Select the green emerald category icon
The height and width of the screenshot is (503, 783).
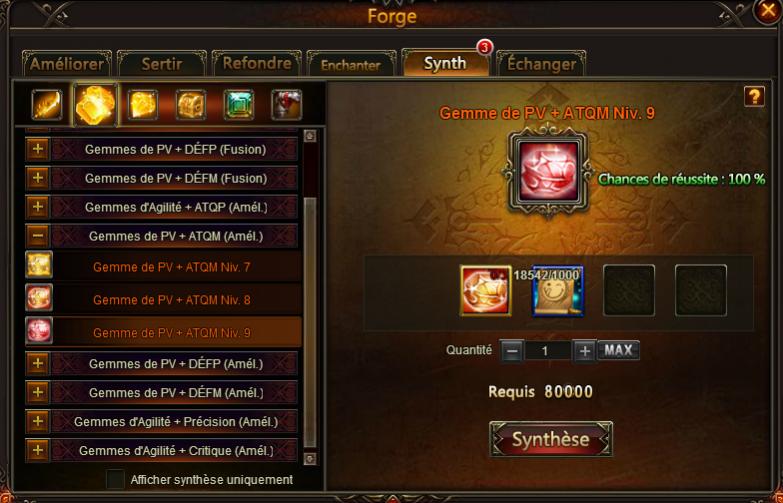tap(239, 105)
